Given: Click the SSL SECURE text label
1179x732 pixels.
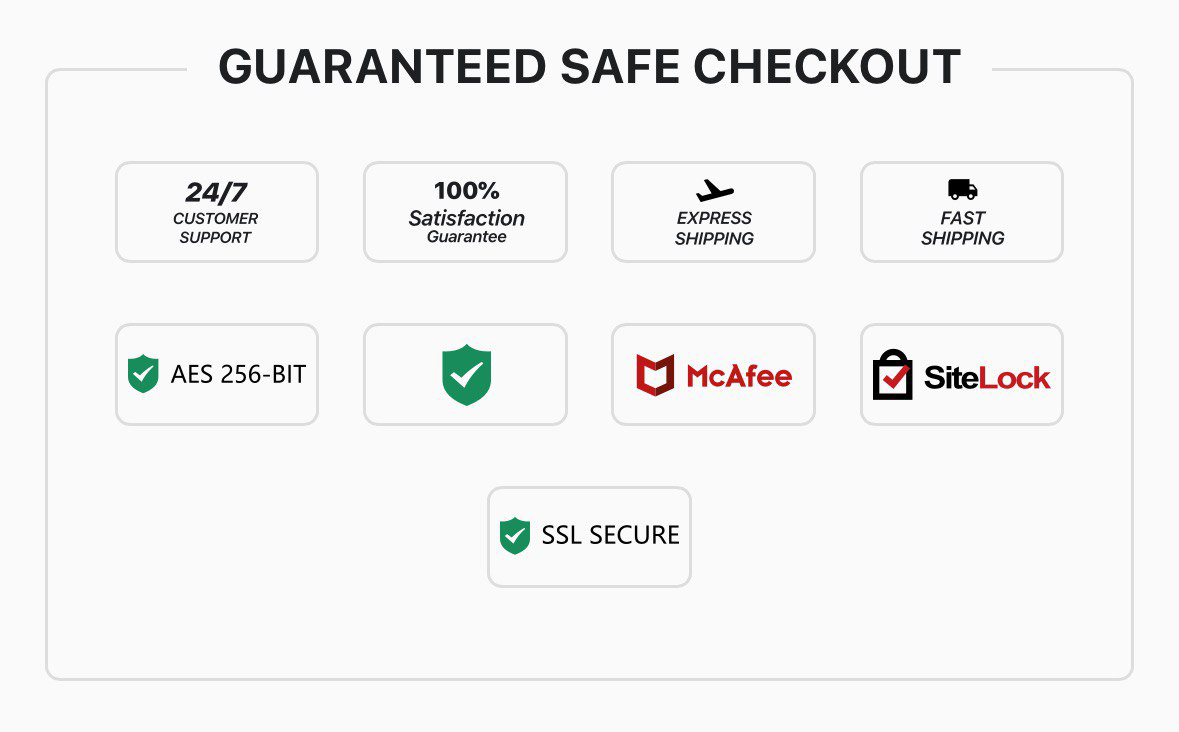Looking at the screenshot, I should (611, 535).
